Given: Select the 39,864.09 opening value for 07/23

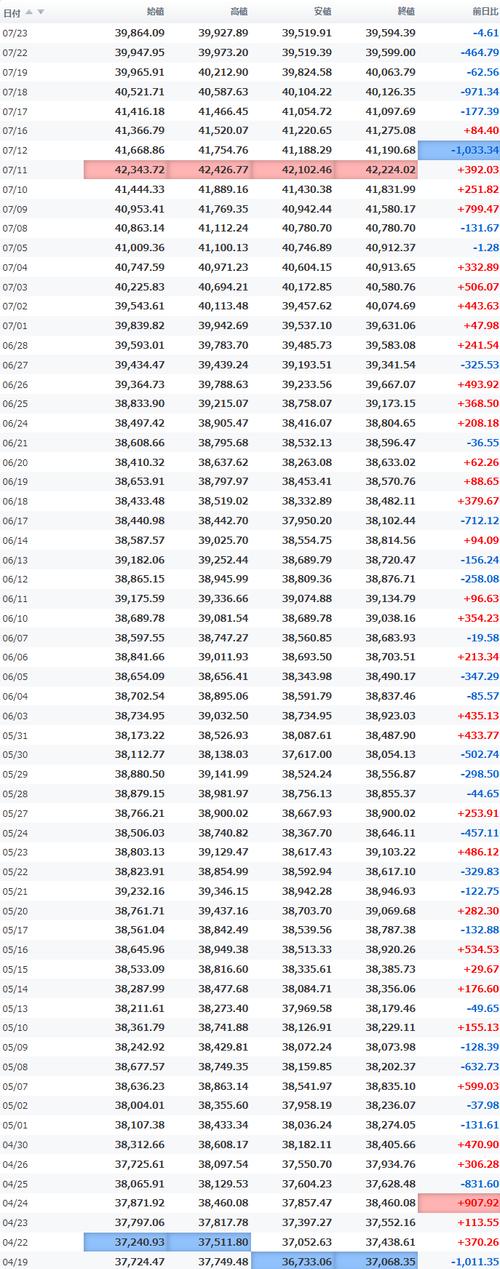Looking at the screenshot, I should pyautogui.click(x=140, y=33).
